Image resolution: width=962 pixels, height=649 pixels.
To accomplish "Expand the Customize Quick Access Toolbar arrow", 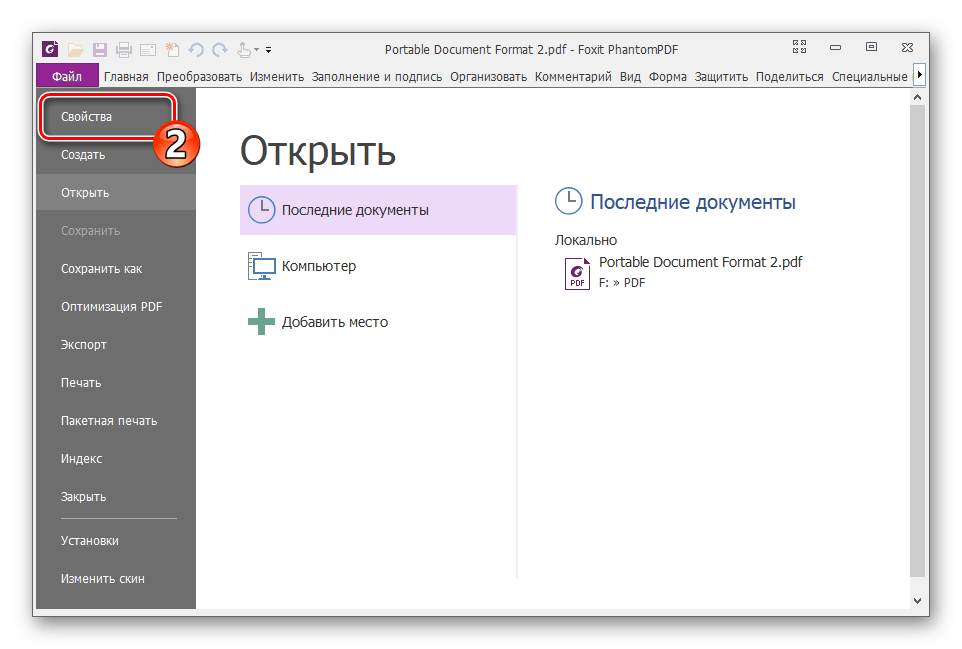I will (x=269, y=49).
